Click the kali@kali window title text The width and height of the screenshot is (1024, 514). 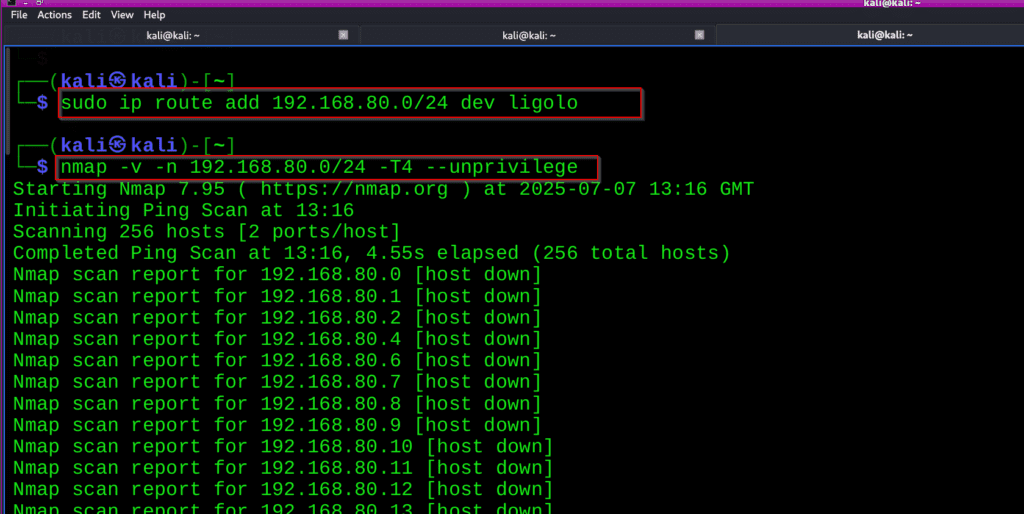(x=891, y=3)
